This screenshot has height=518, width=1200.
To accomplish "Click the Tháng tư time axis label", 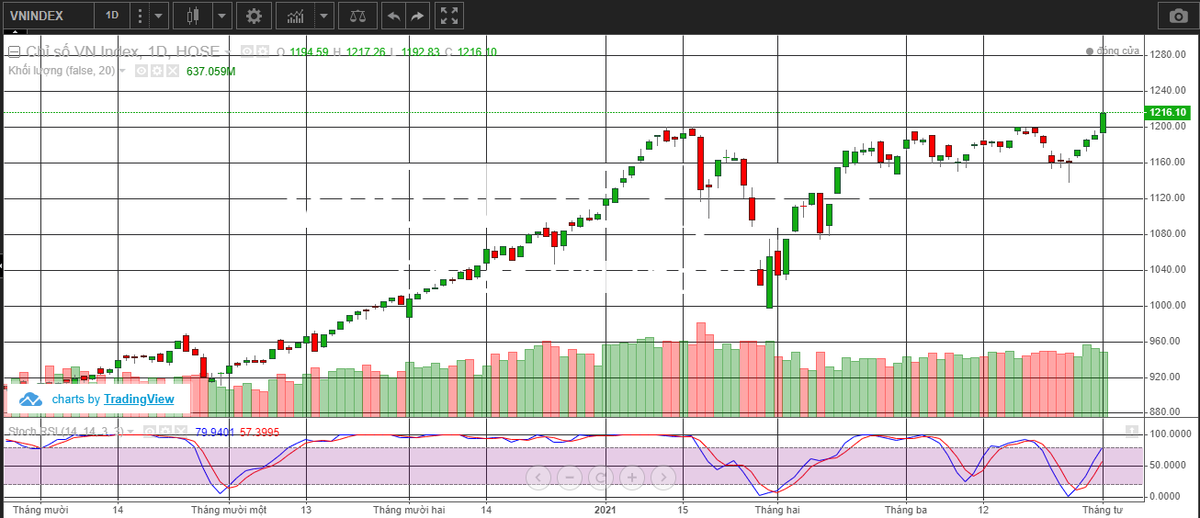I will pyautogui.click(x=1103, y=509).
